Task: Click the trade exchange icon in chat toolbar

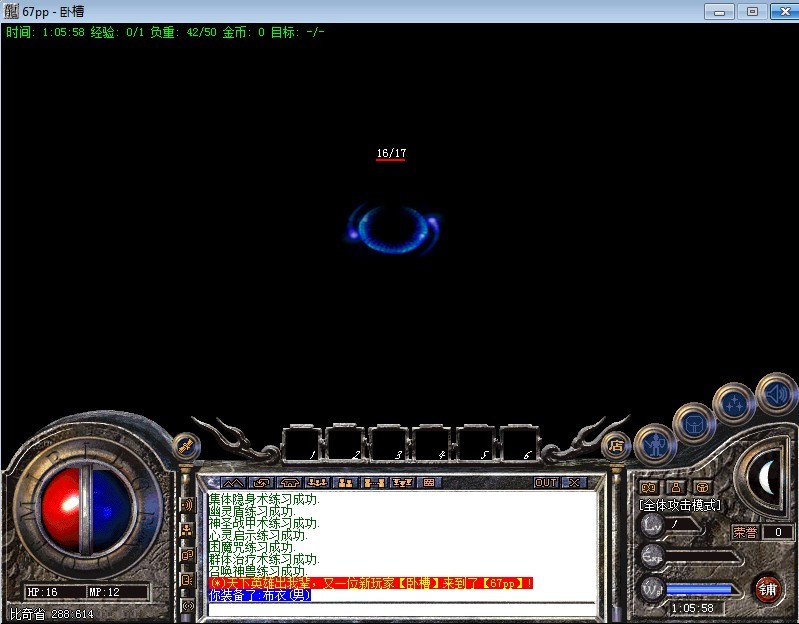Action: point(261,482)
